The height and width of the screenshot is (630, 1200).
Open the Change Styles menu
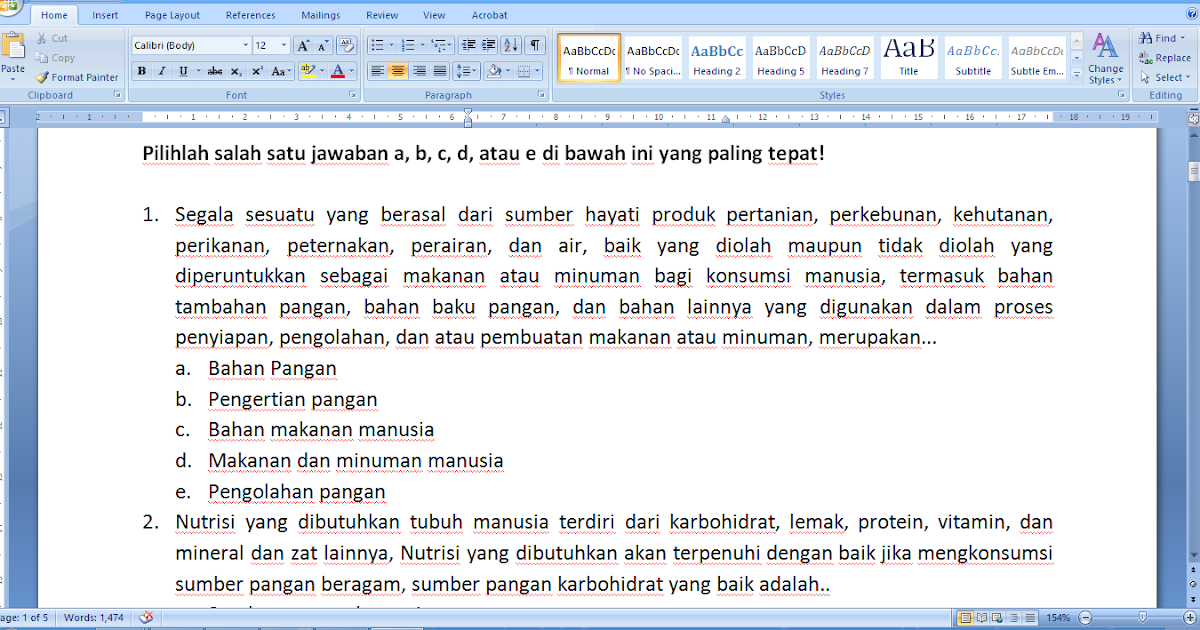click(1106, 62)
